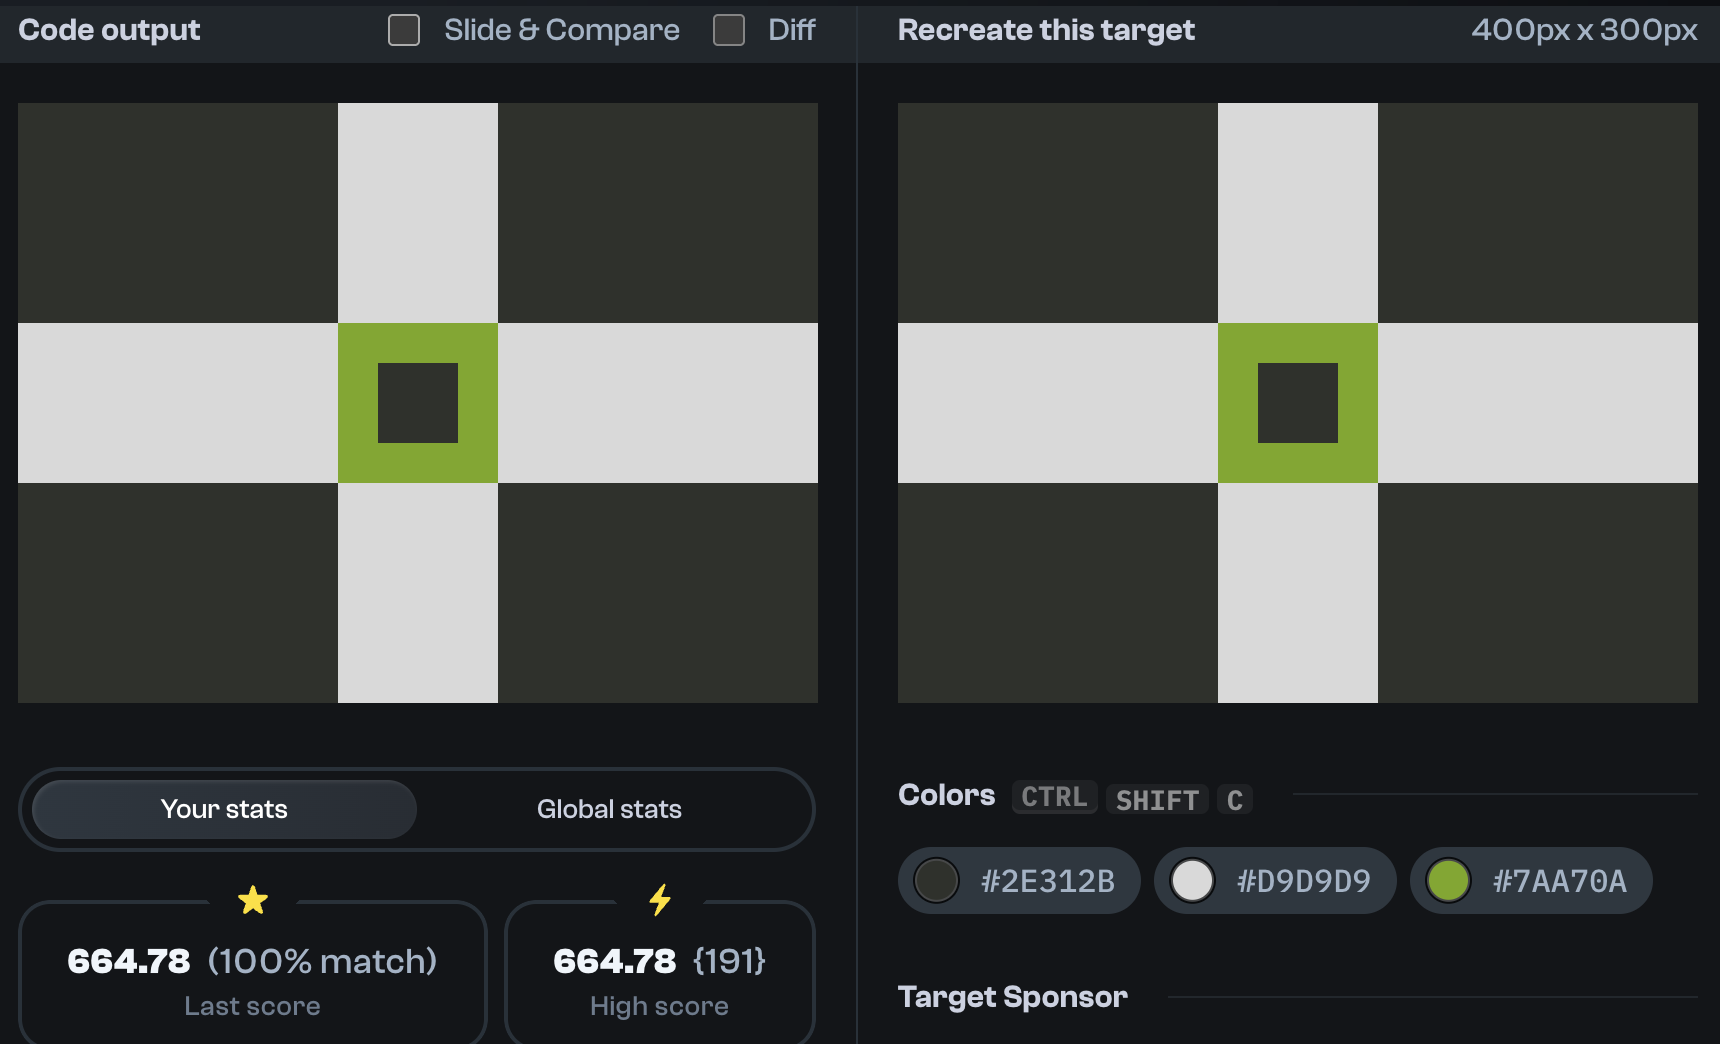Click the Code output header

[109, 30]
